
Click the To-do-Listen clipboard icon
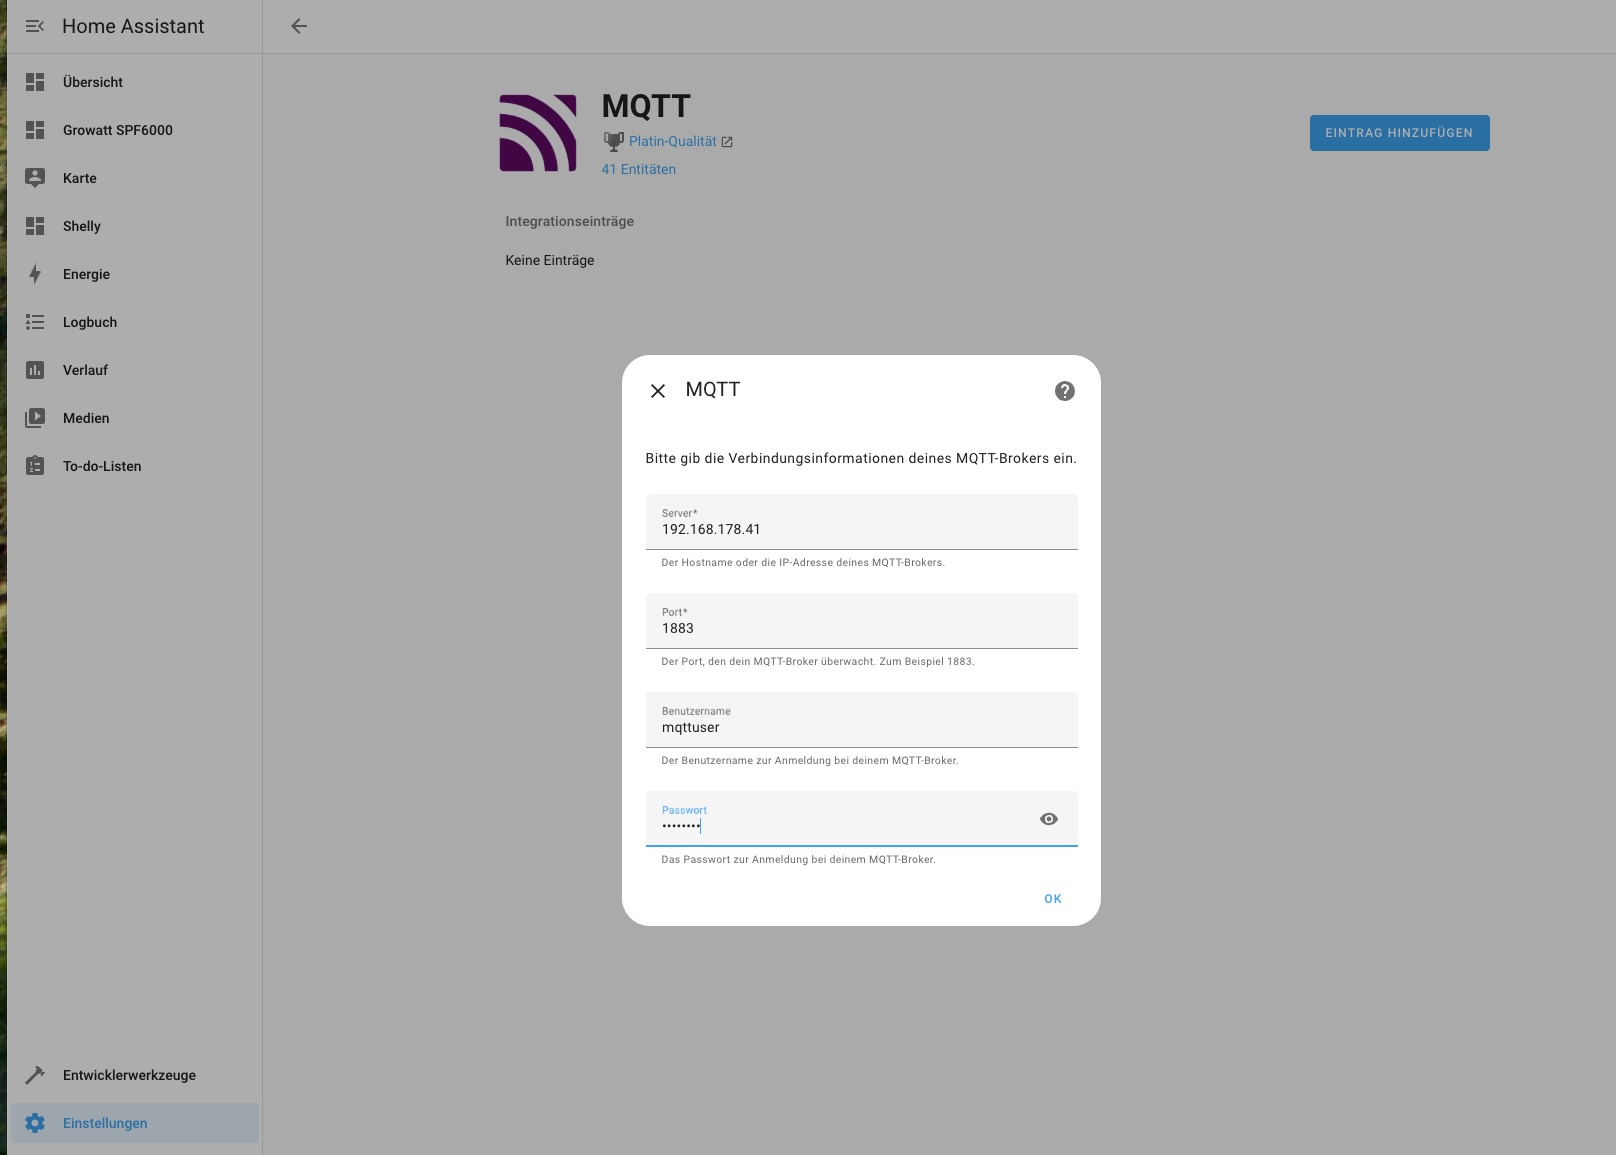(x=35, y=466)
